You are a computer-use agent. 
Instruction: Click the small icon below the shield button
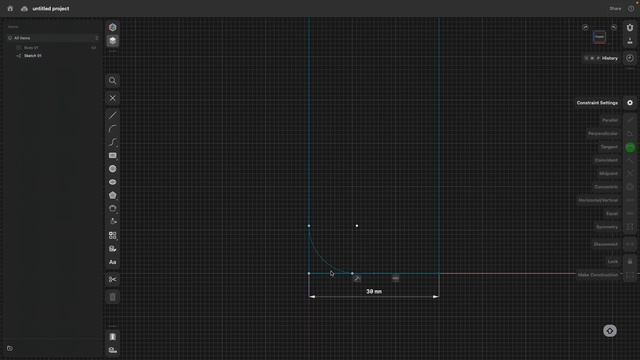click(x=630, y=41)
